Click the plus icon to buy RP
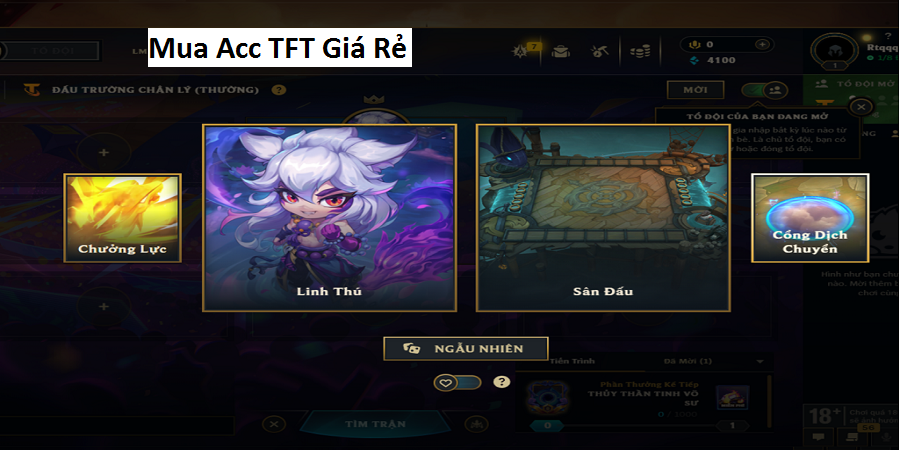900x450 pixels. coord(762,44)
